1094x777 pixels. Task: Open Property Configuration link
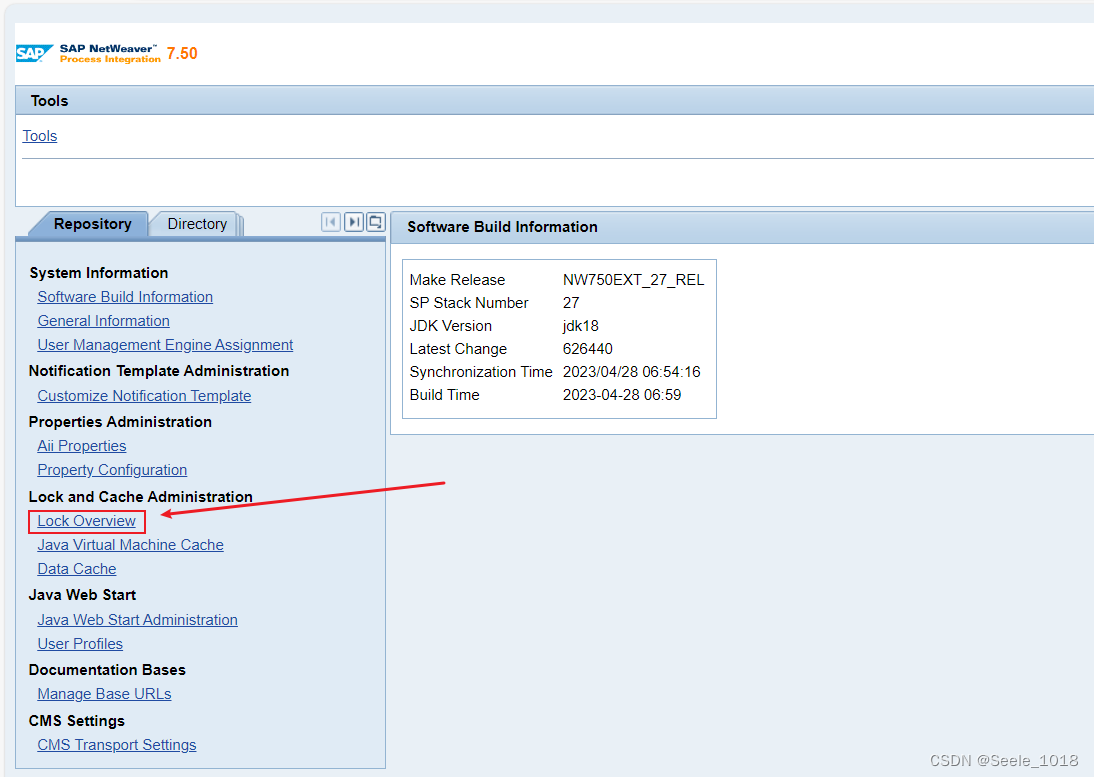112,470
